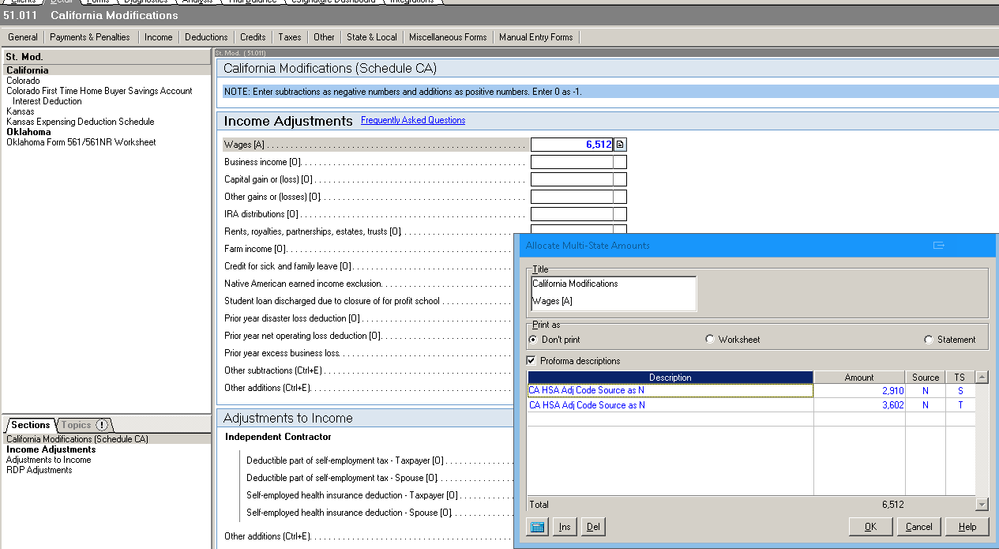Click the Amount column header

click(x=859, y=377)
